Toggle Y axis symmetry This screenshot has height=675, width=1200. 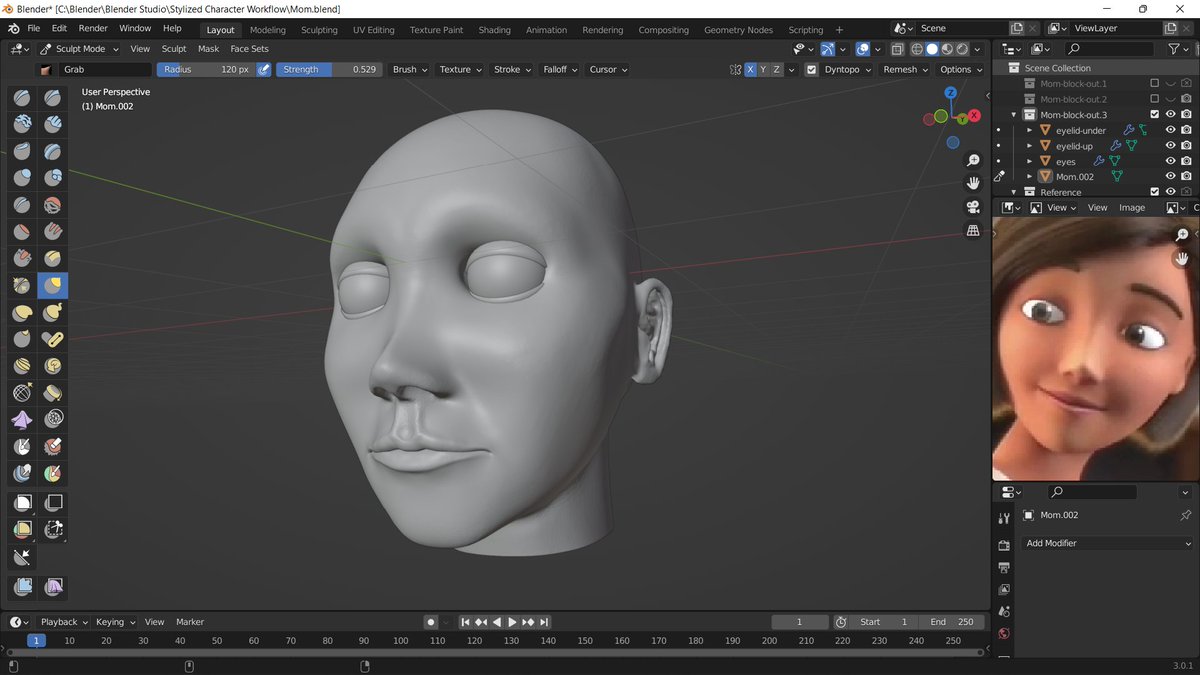tap(764, 69)
